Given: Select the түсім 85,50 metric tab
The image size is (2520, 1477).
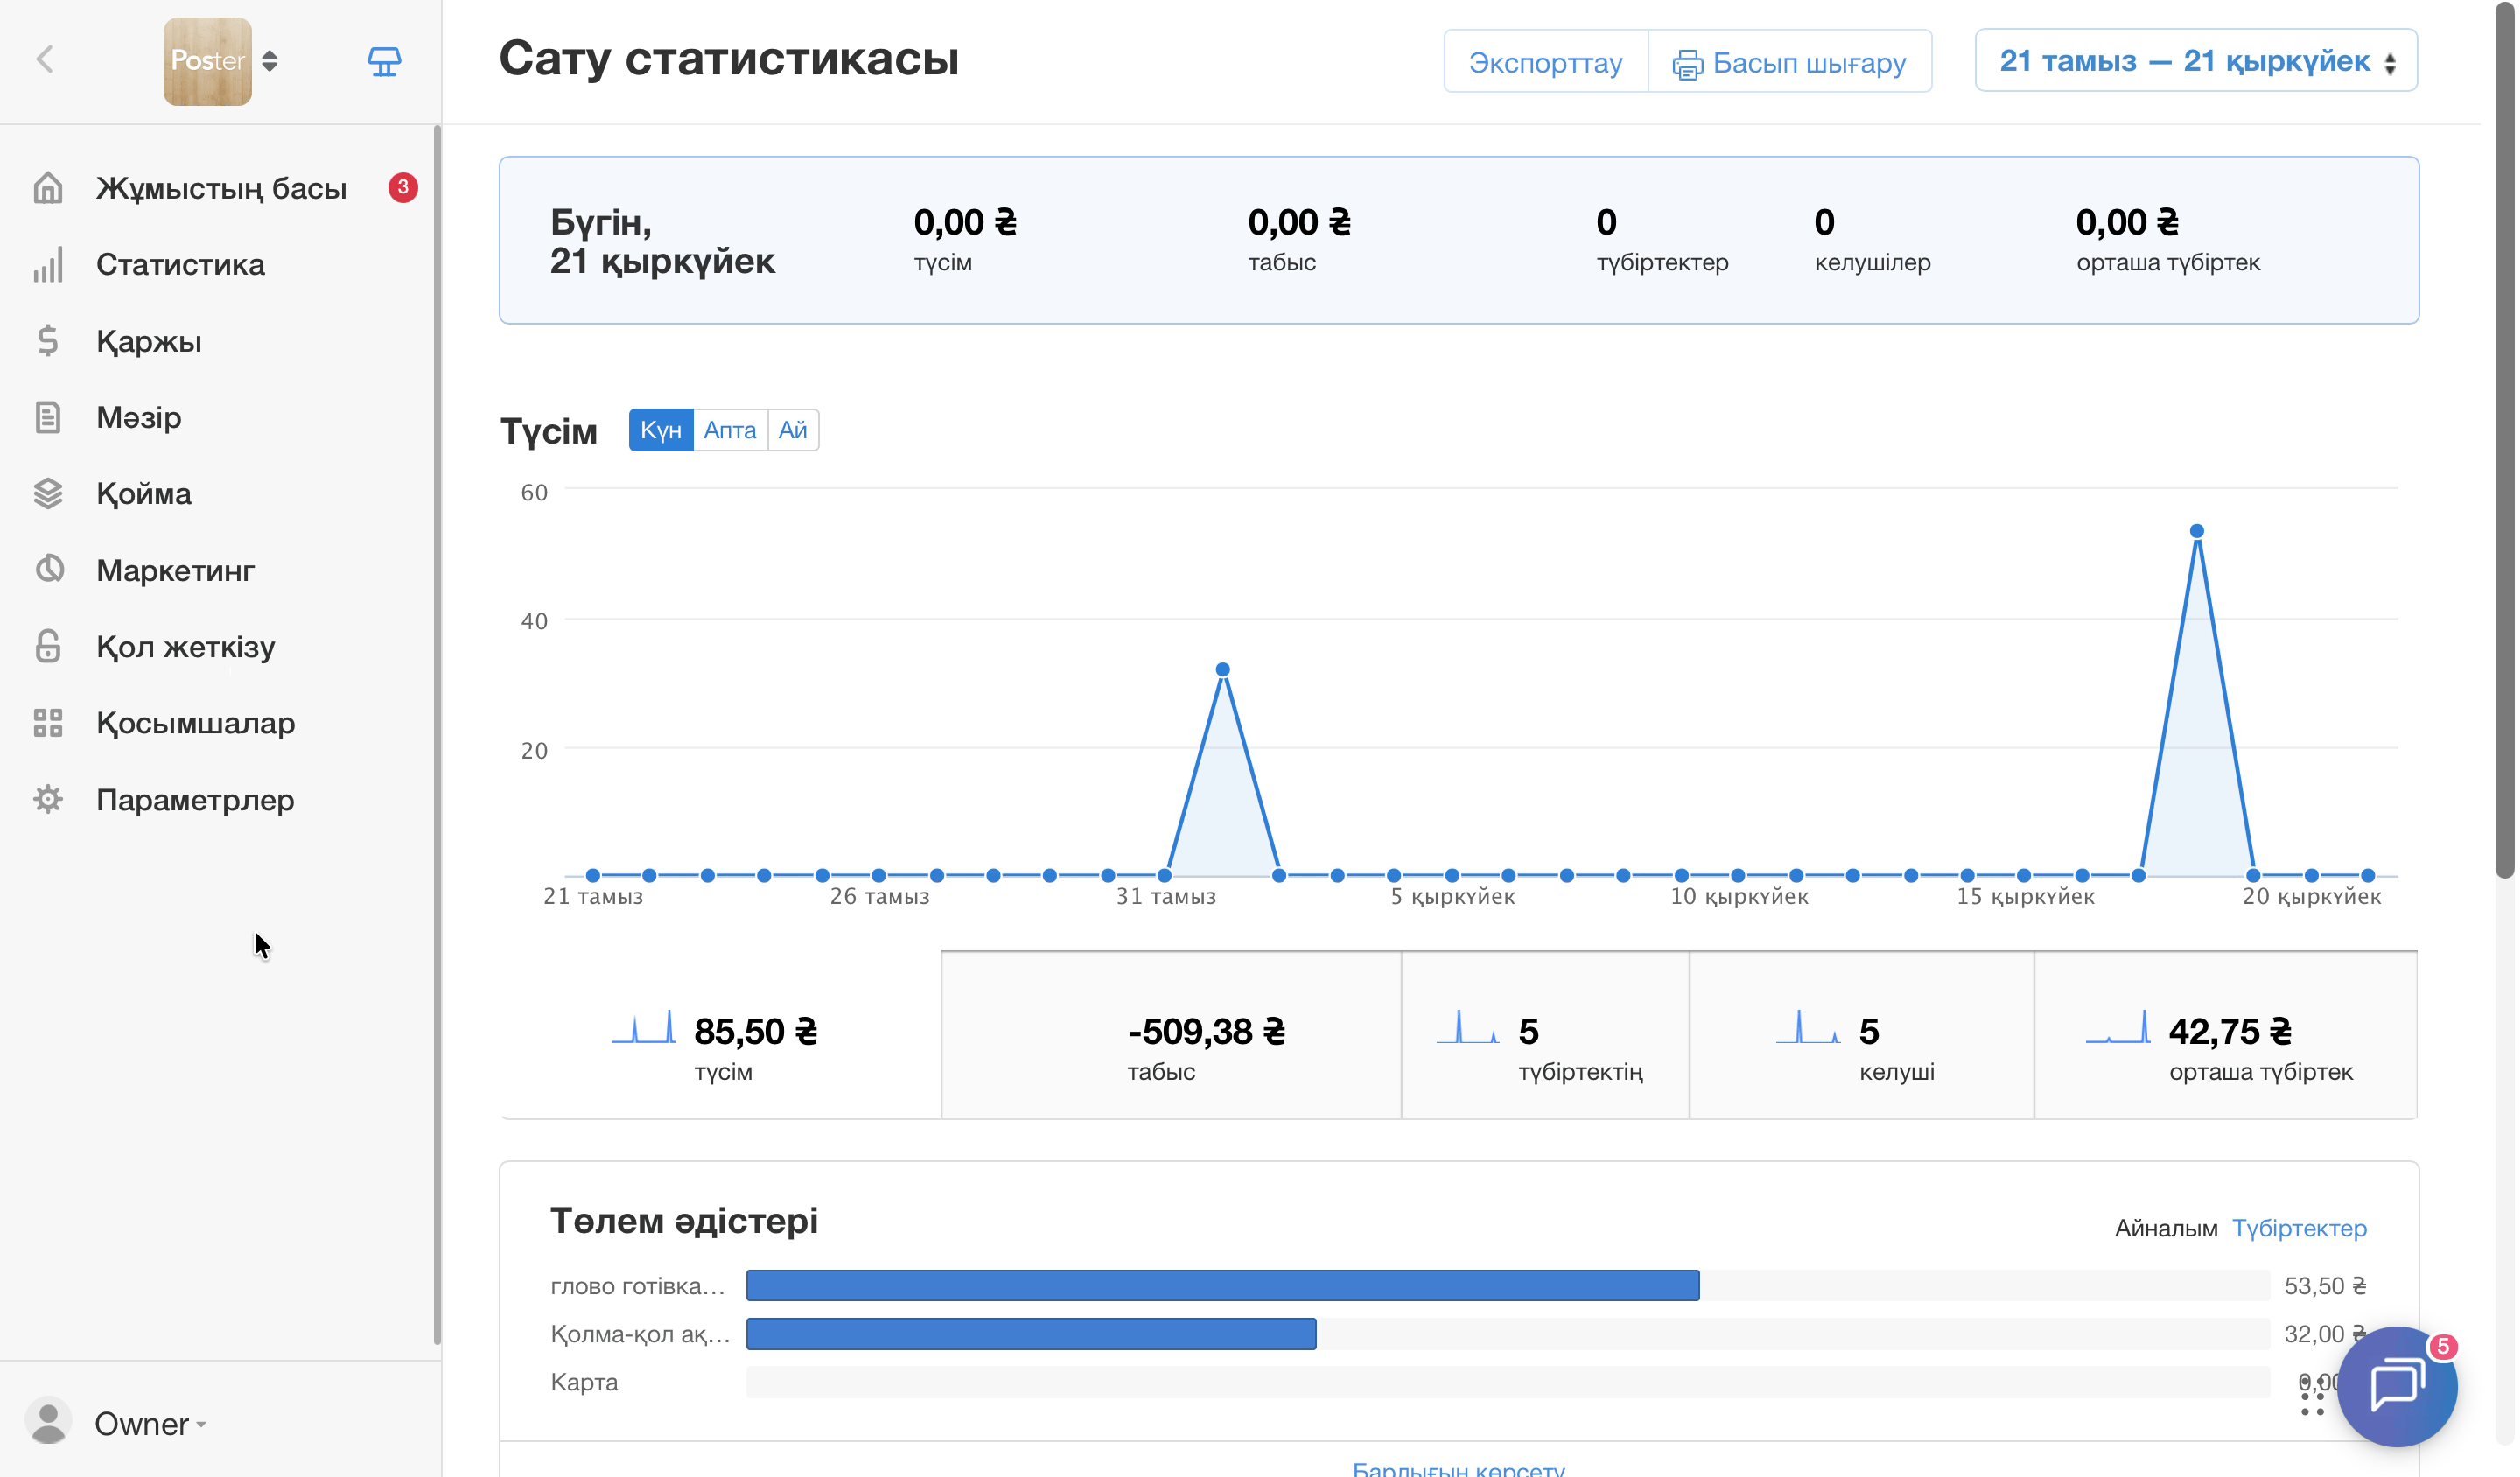Looking at the screenshot, I should (x=720, y=1035).
